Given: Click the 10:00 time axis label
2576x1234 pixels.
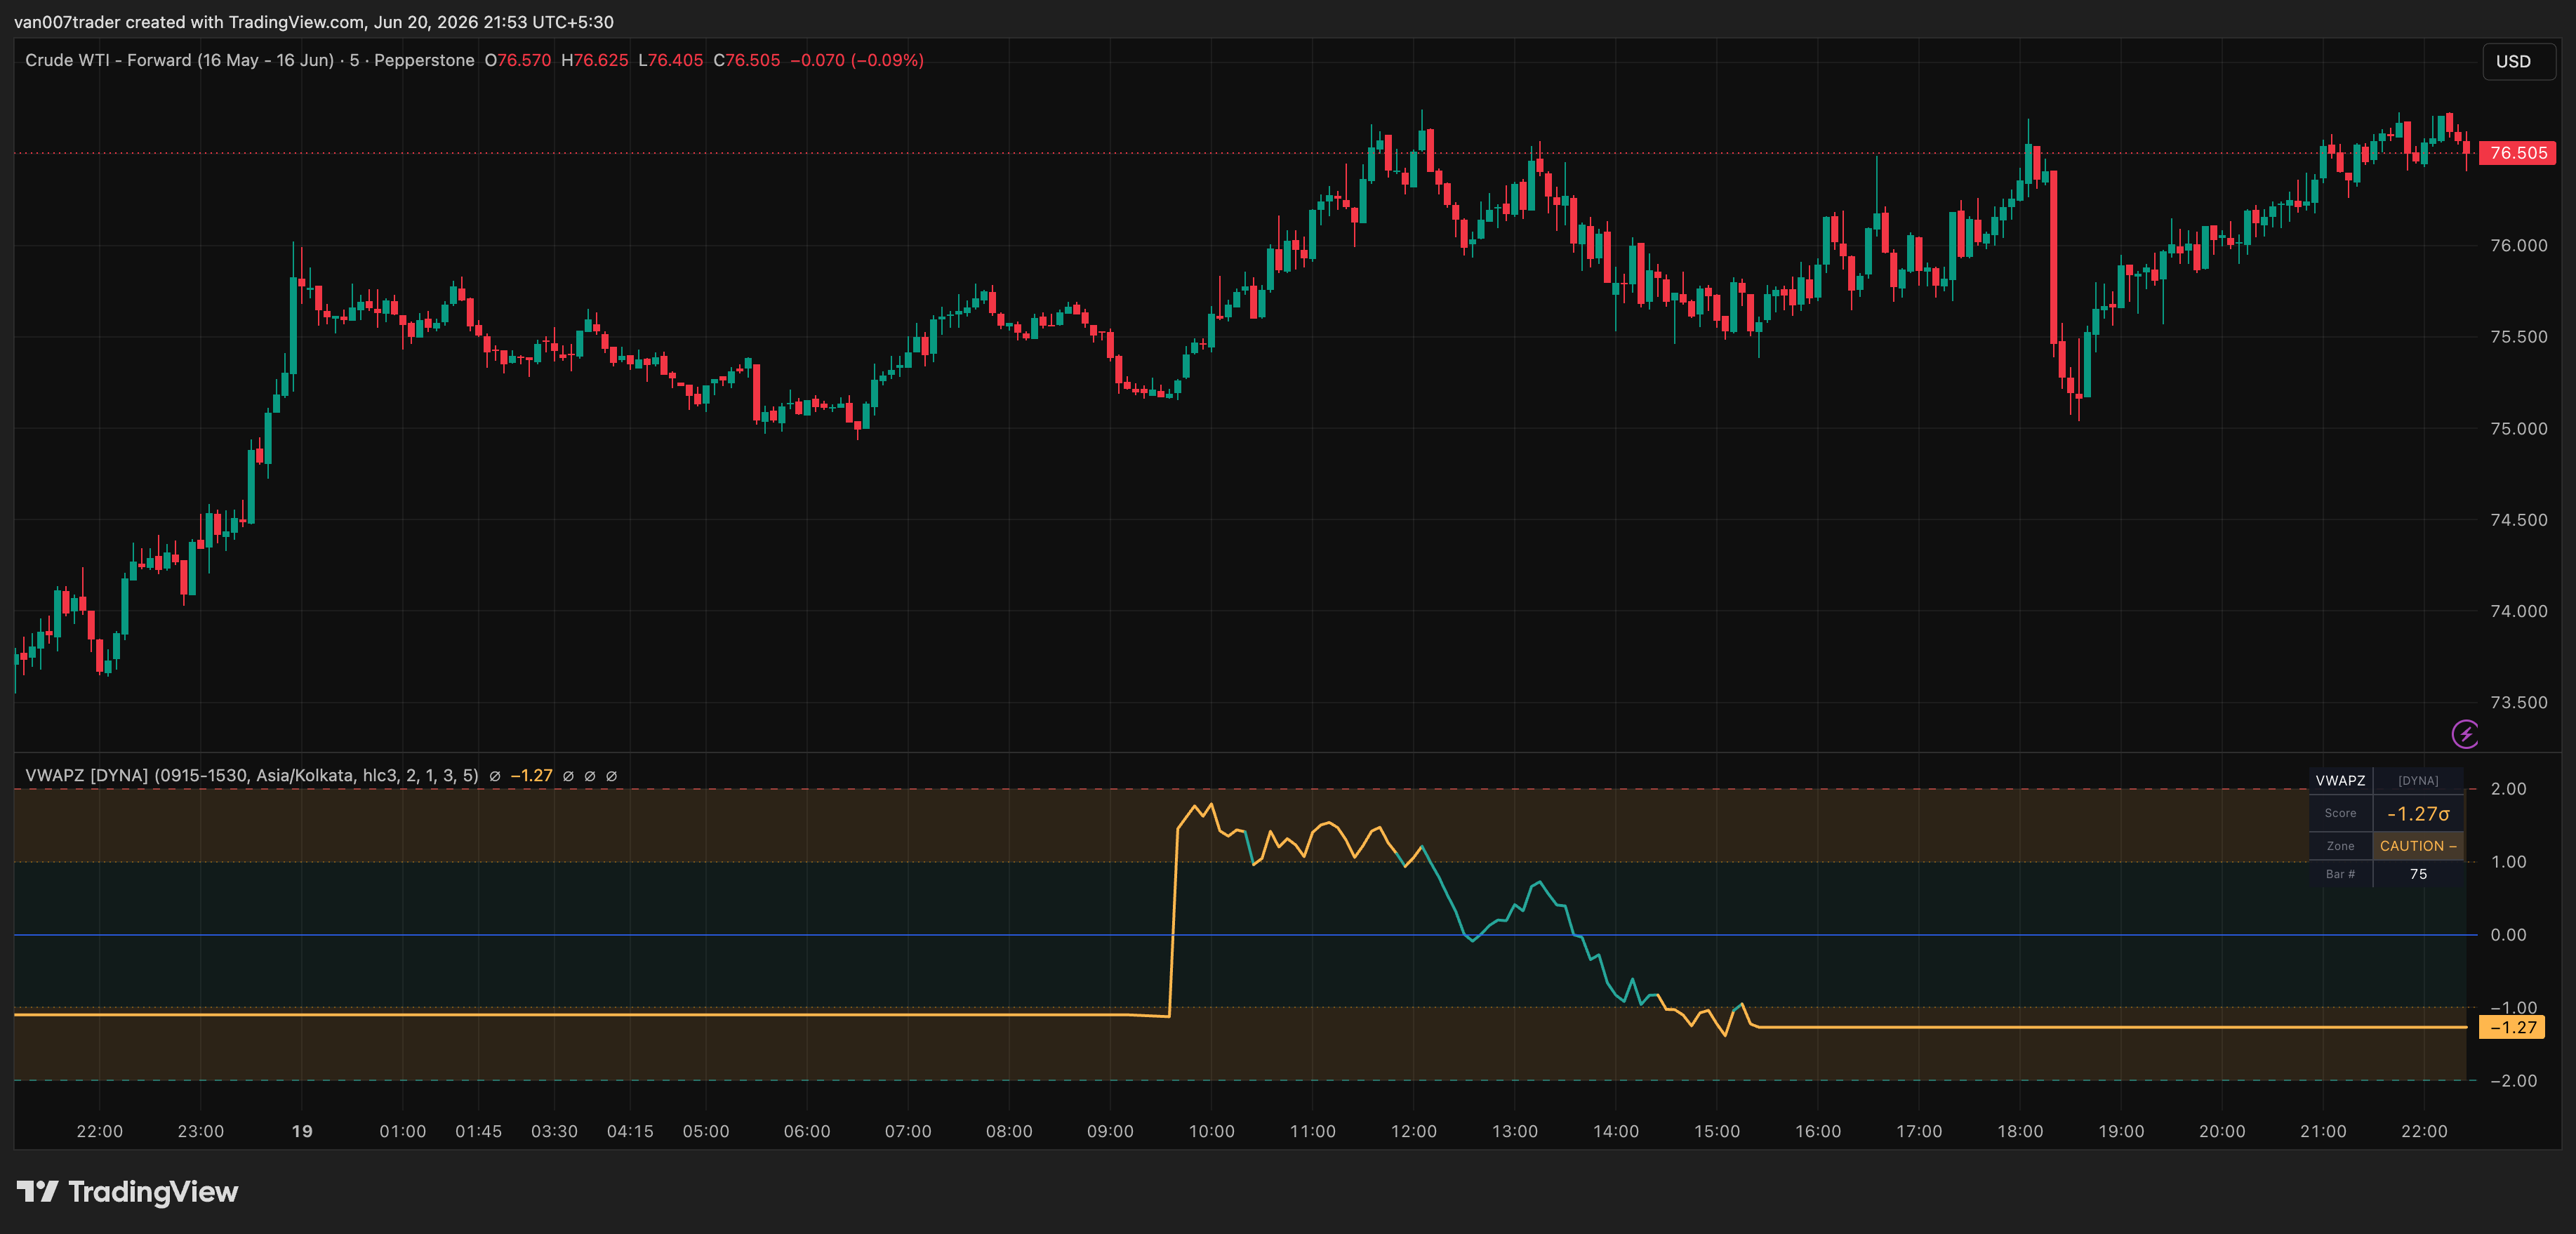Looking at the screenshot, I should (1212, 1132).
